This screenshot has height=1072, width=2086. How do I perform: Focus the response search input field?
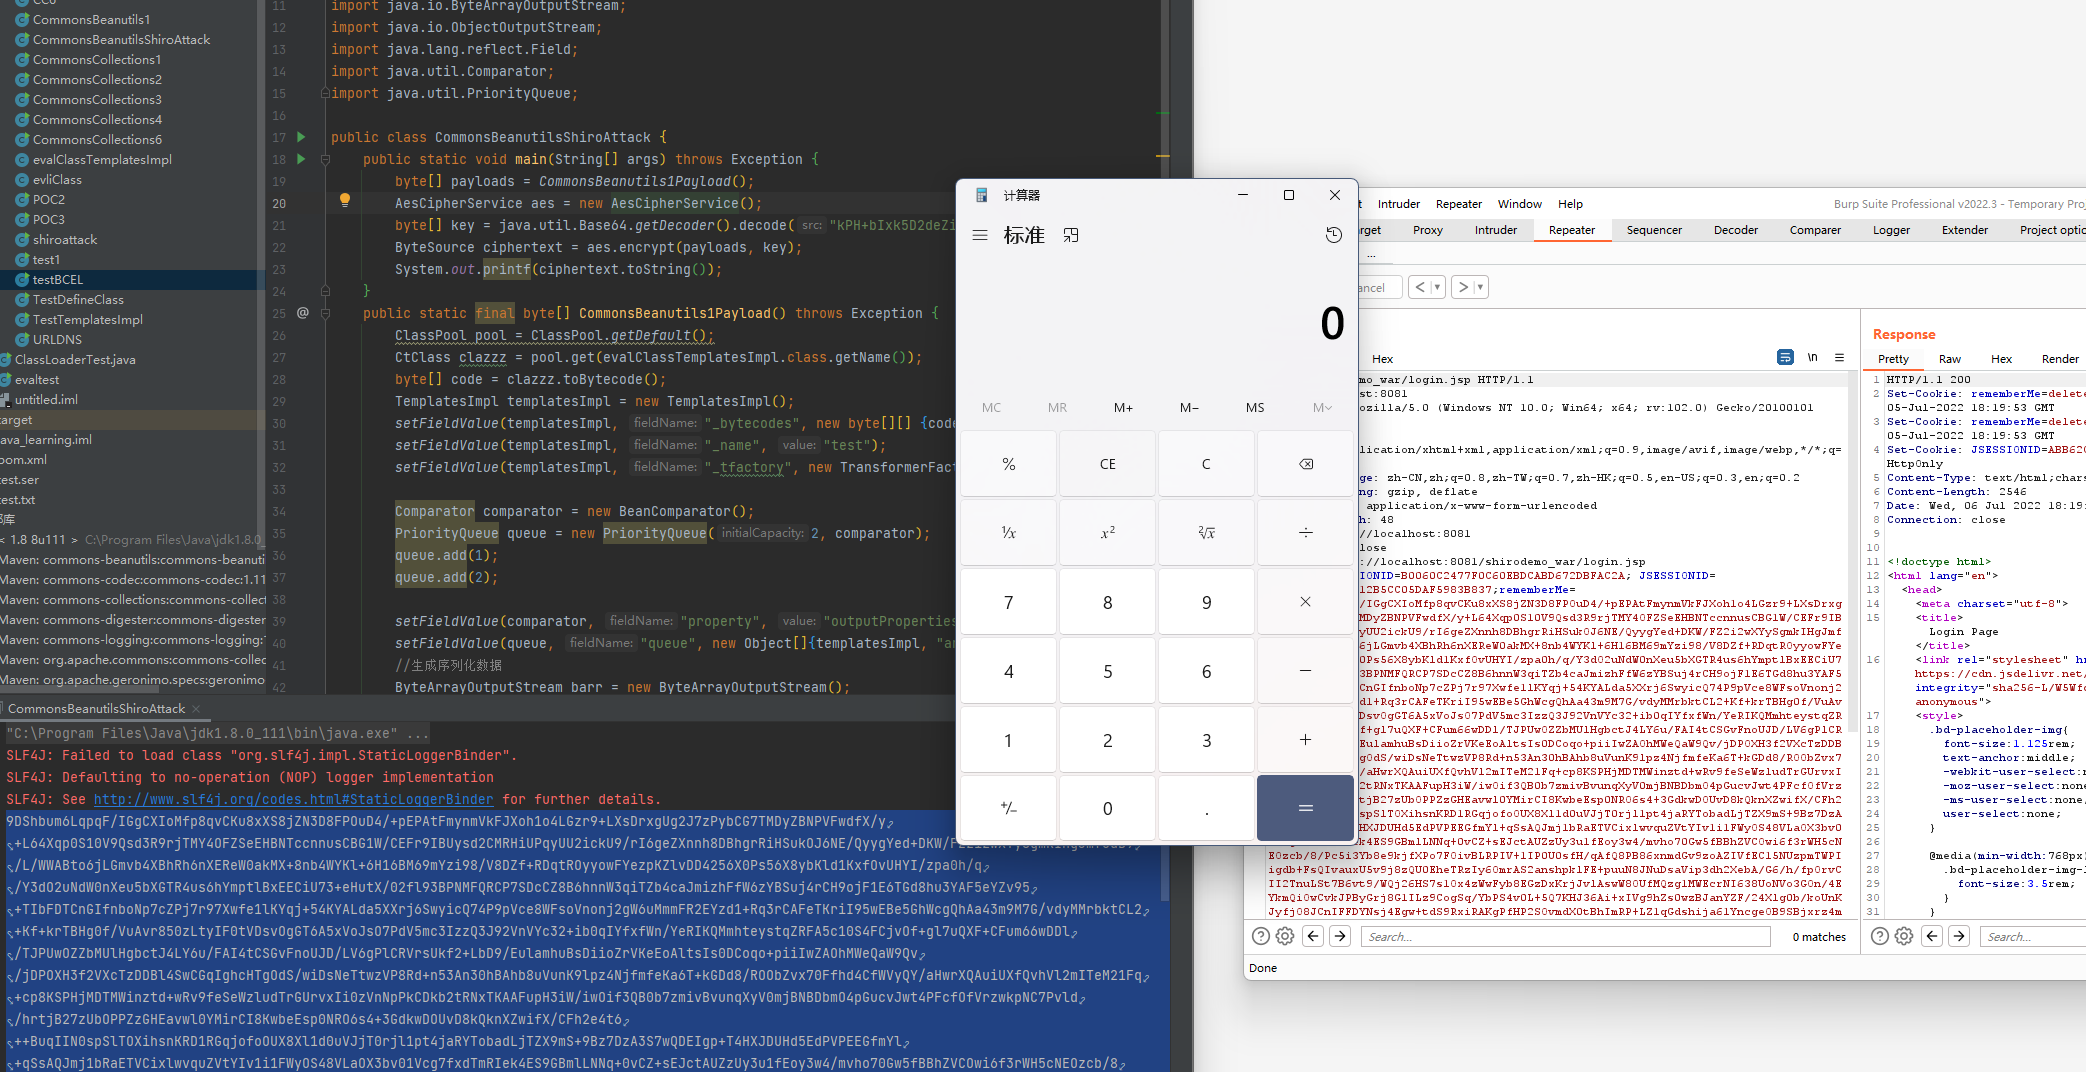[2033, 936]
